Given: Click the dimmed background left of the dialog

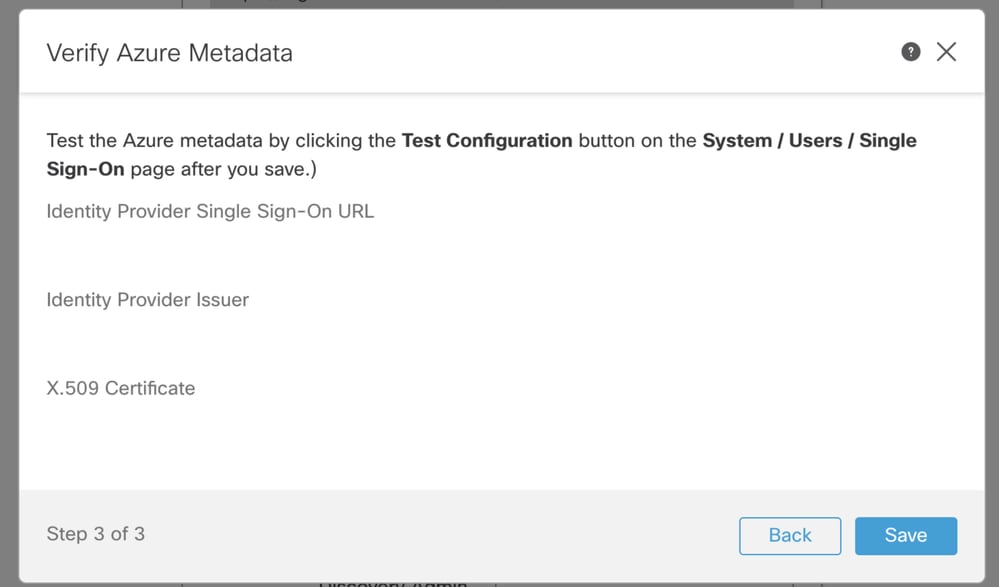Looking at the screenshot, I should point(9,293).
